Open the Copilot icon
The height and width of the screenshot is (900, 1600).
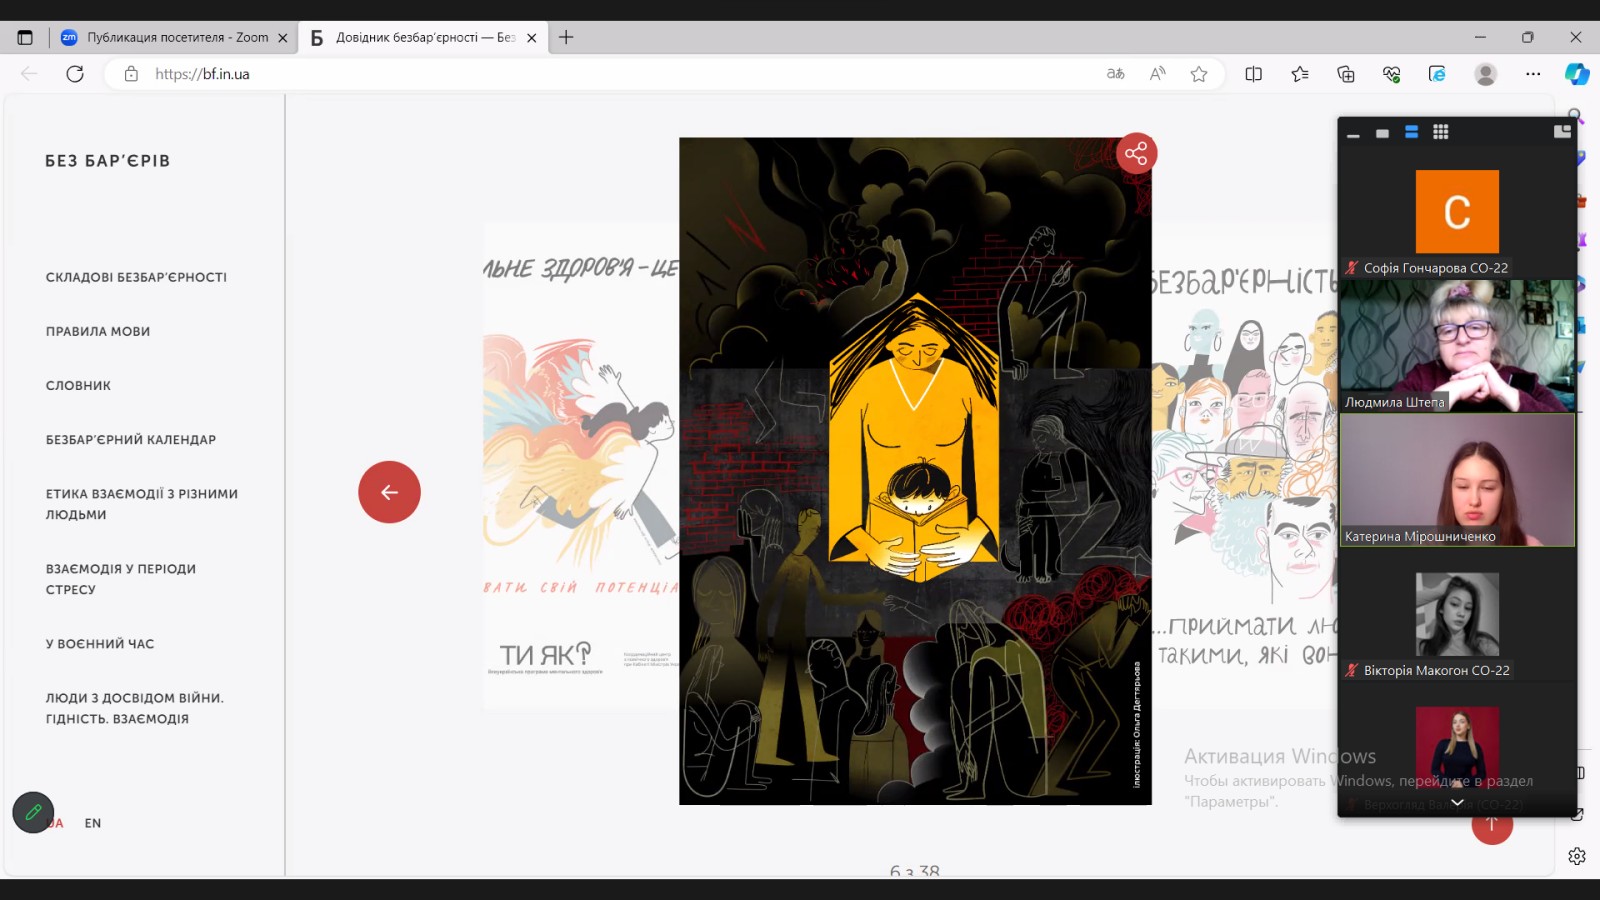(x=1577, y=74)
